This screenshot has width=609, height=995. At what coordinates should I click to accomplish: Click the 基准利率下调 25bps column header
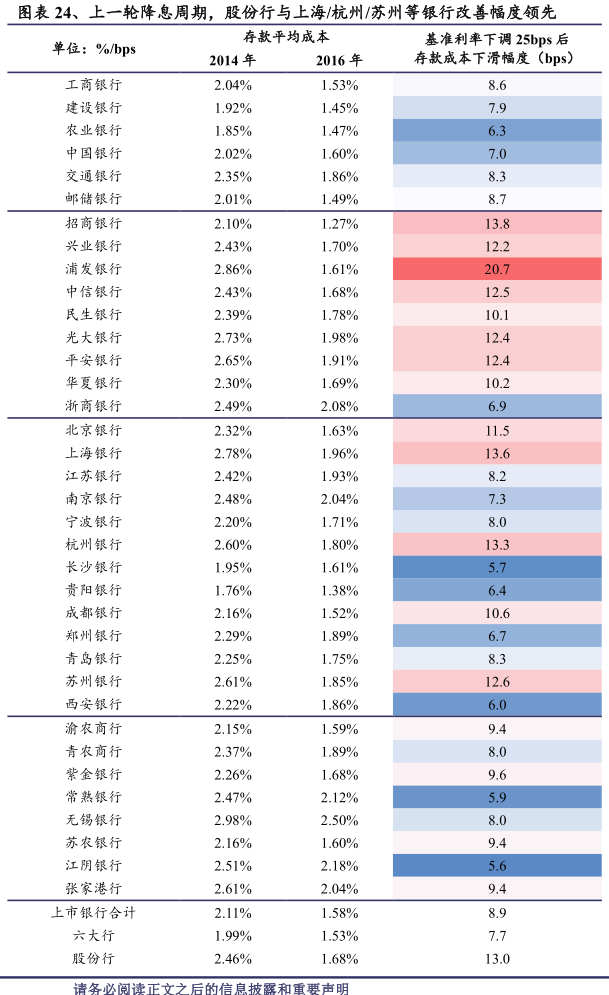click(x=497, y=48)
